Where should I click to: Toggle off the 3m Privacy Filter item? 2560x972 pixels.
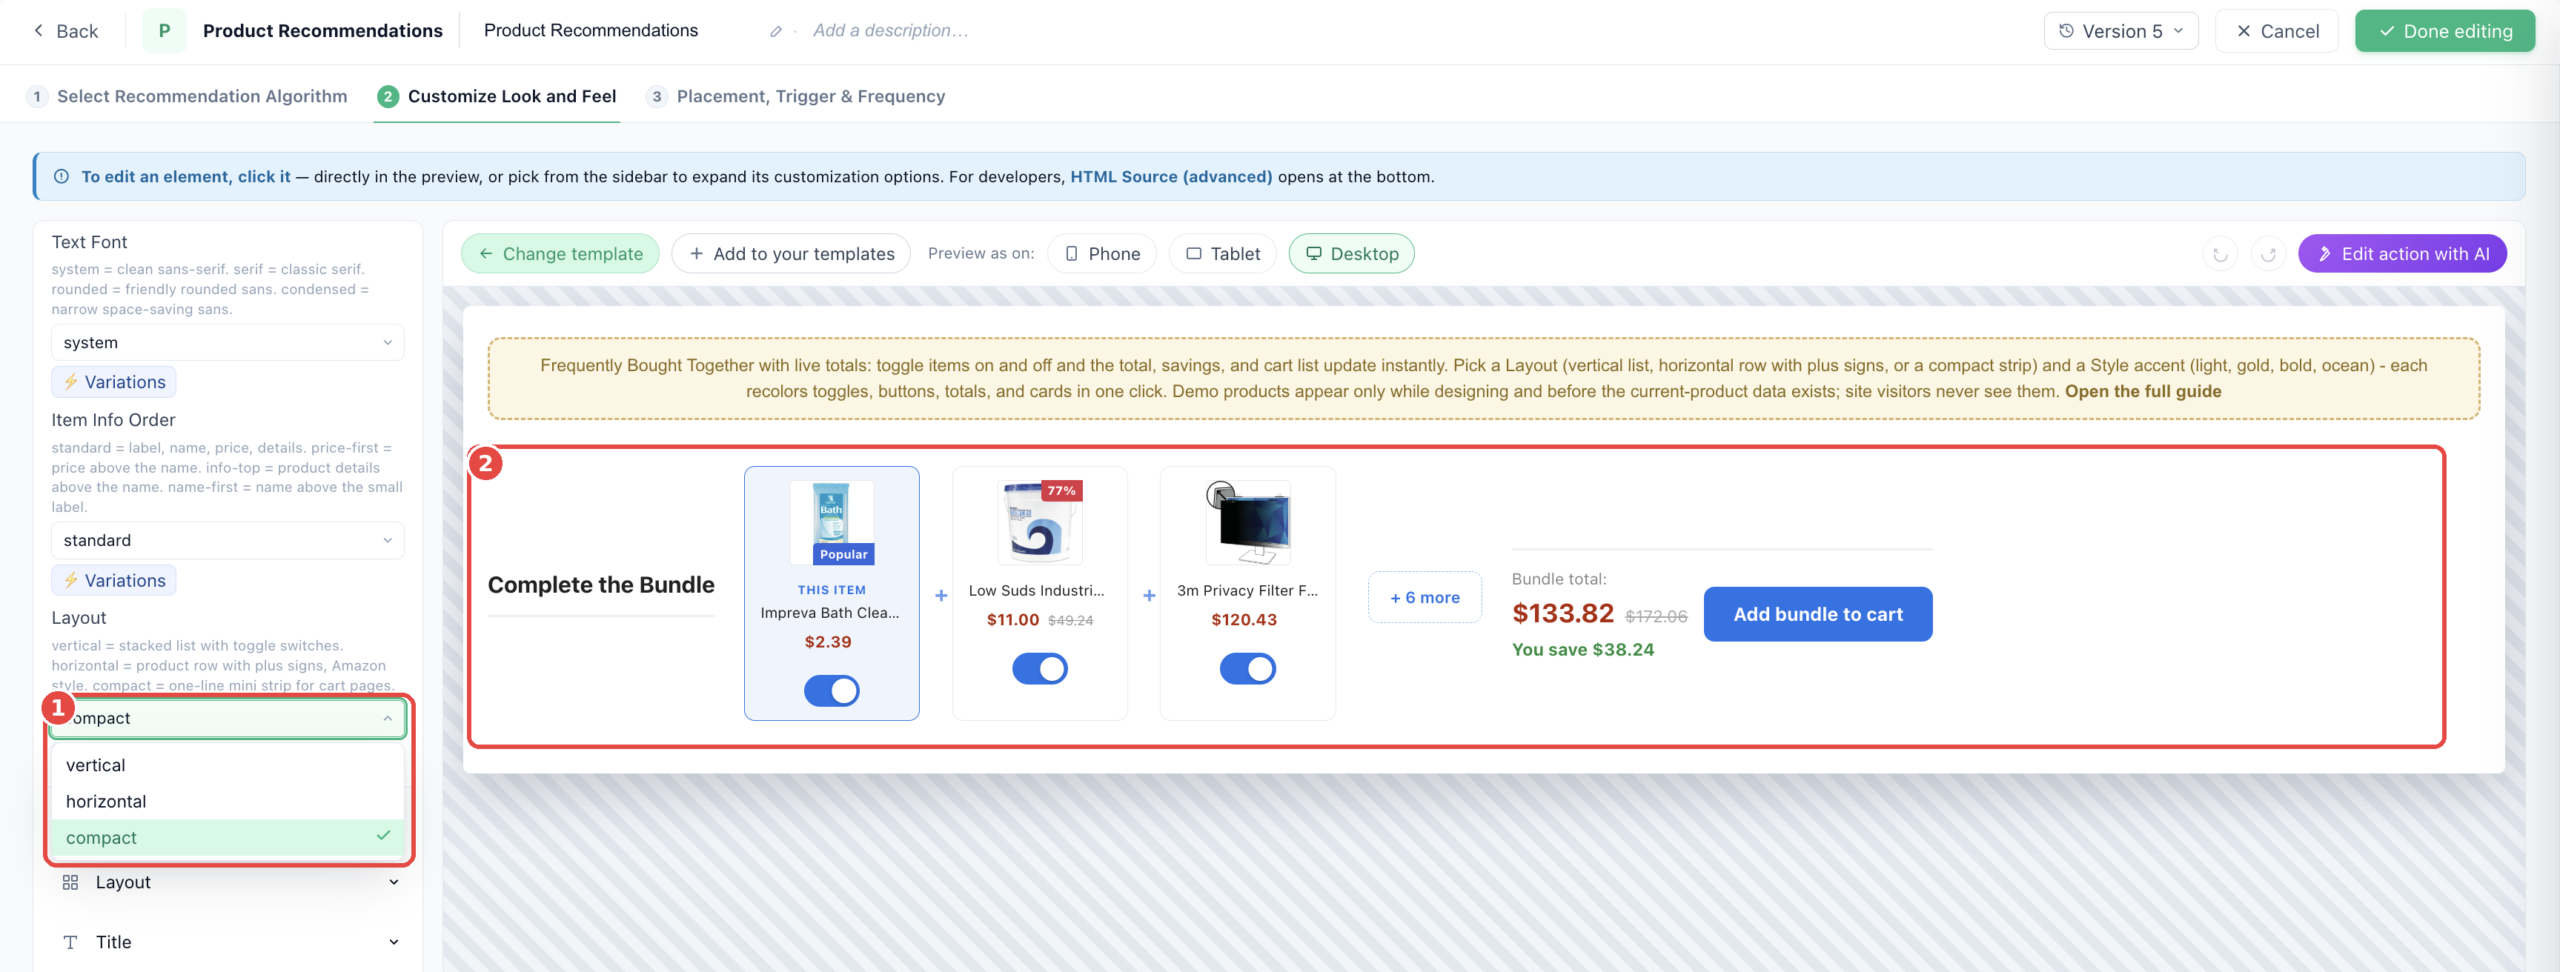tap(1247, 668)
